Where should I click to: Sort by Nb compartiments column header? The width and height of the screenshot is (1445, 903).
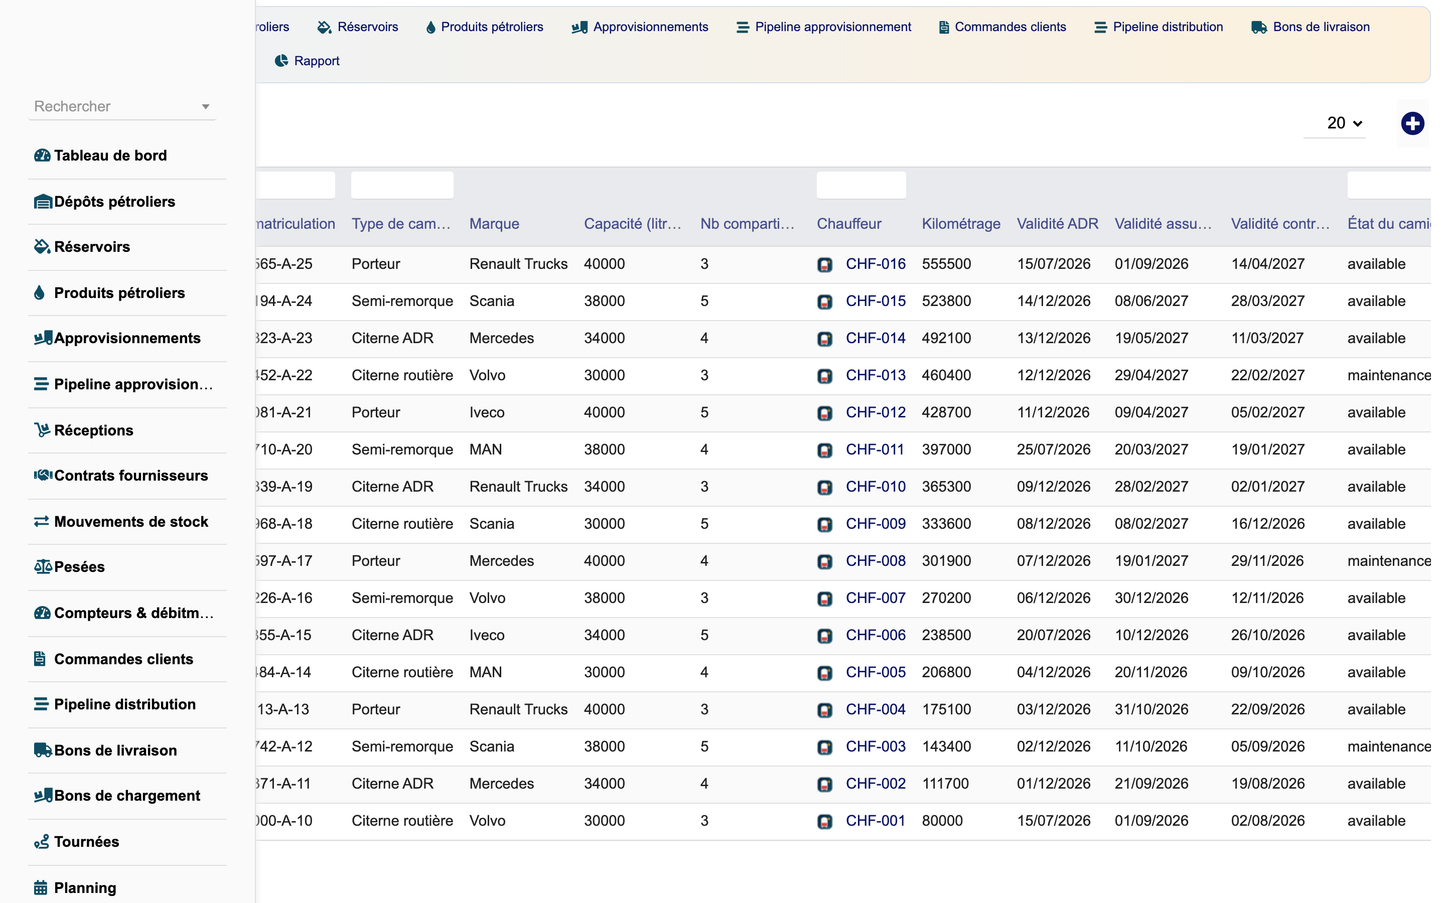pyautogui.click(x=747, y=224)
